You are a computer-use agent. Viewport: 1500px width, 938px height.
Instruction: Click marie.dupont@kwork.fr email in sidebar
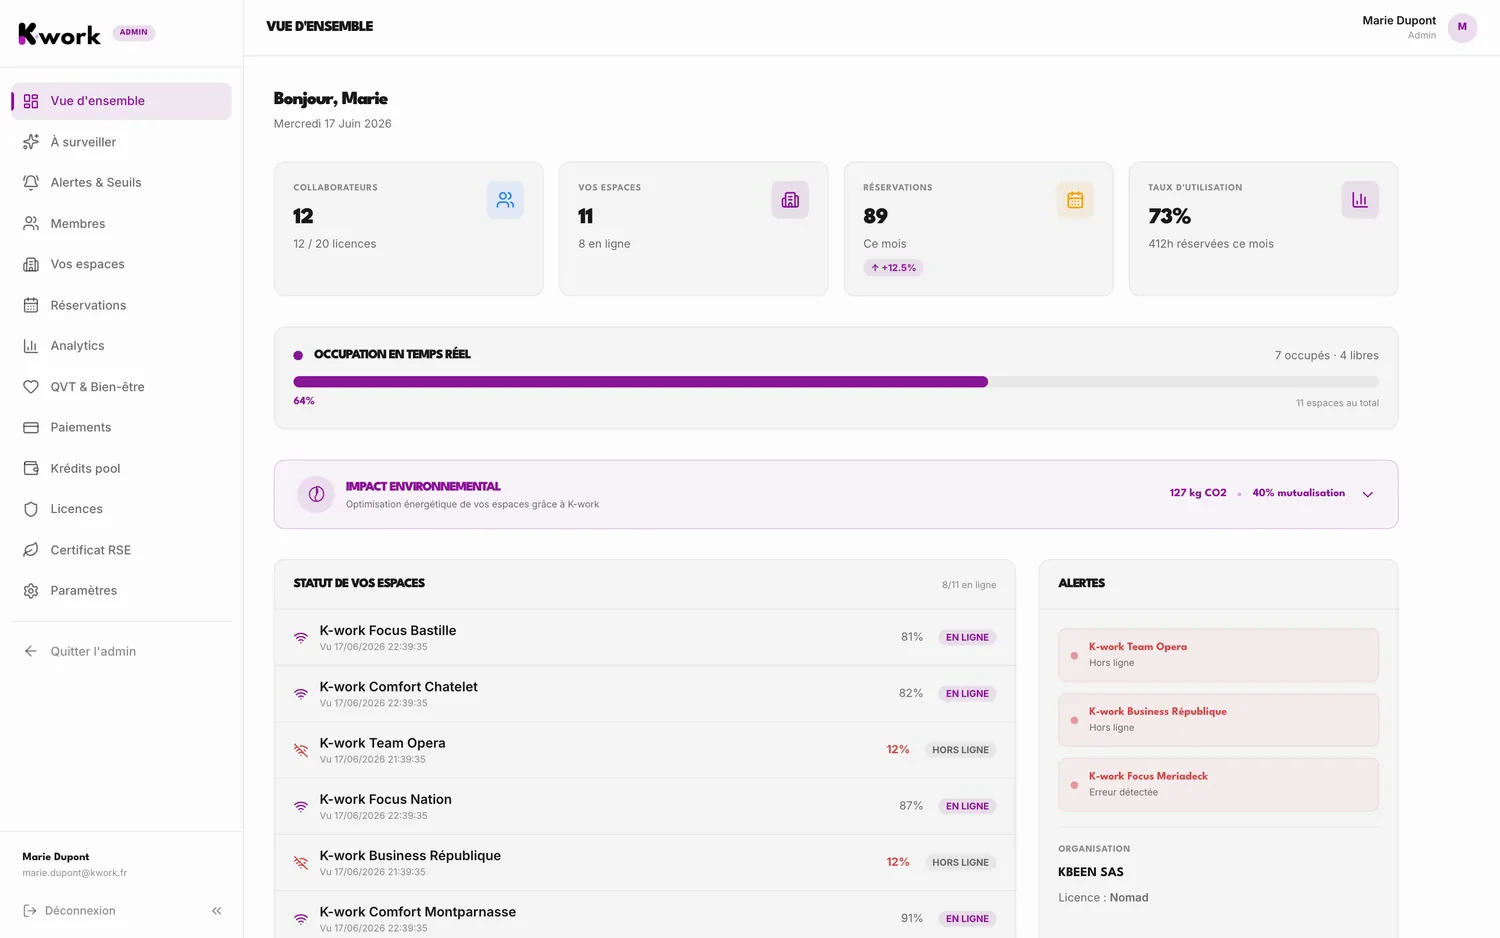pos(74,873)
